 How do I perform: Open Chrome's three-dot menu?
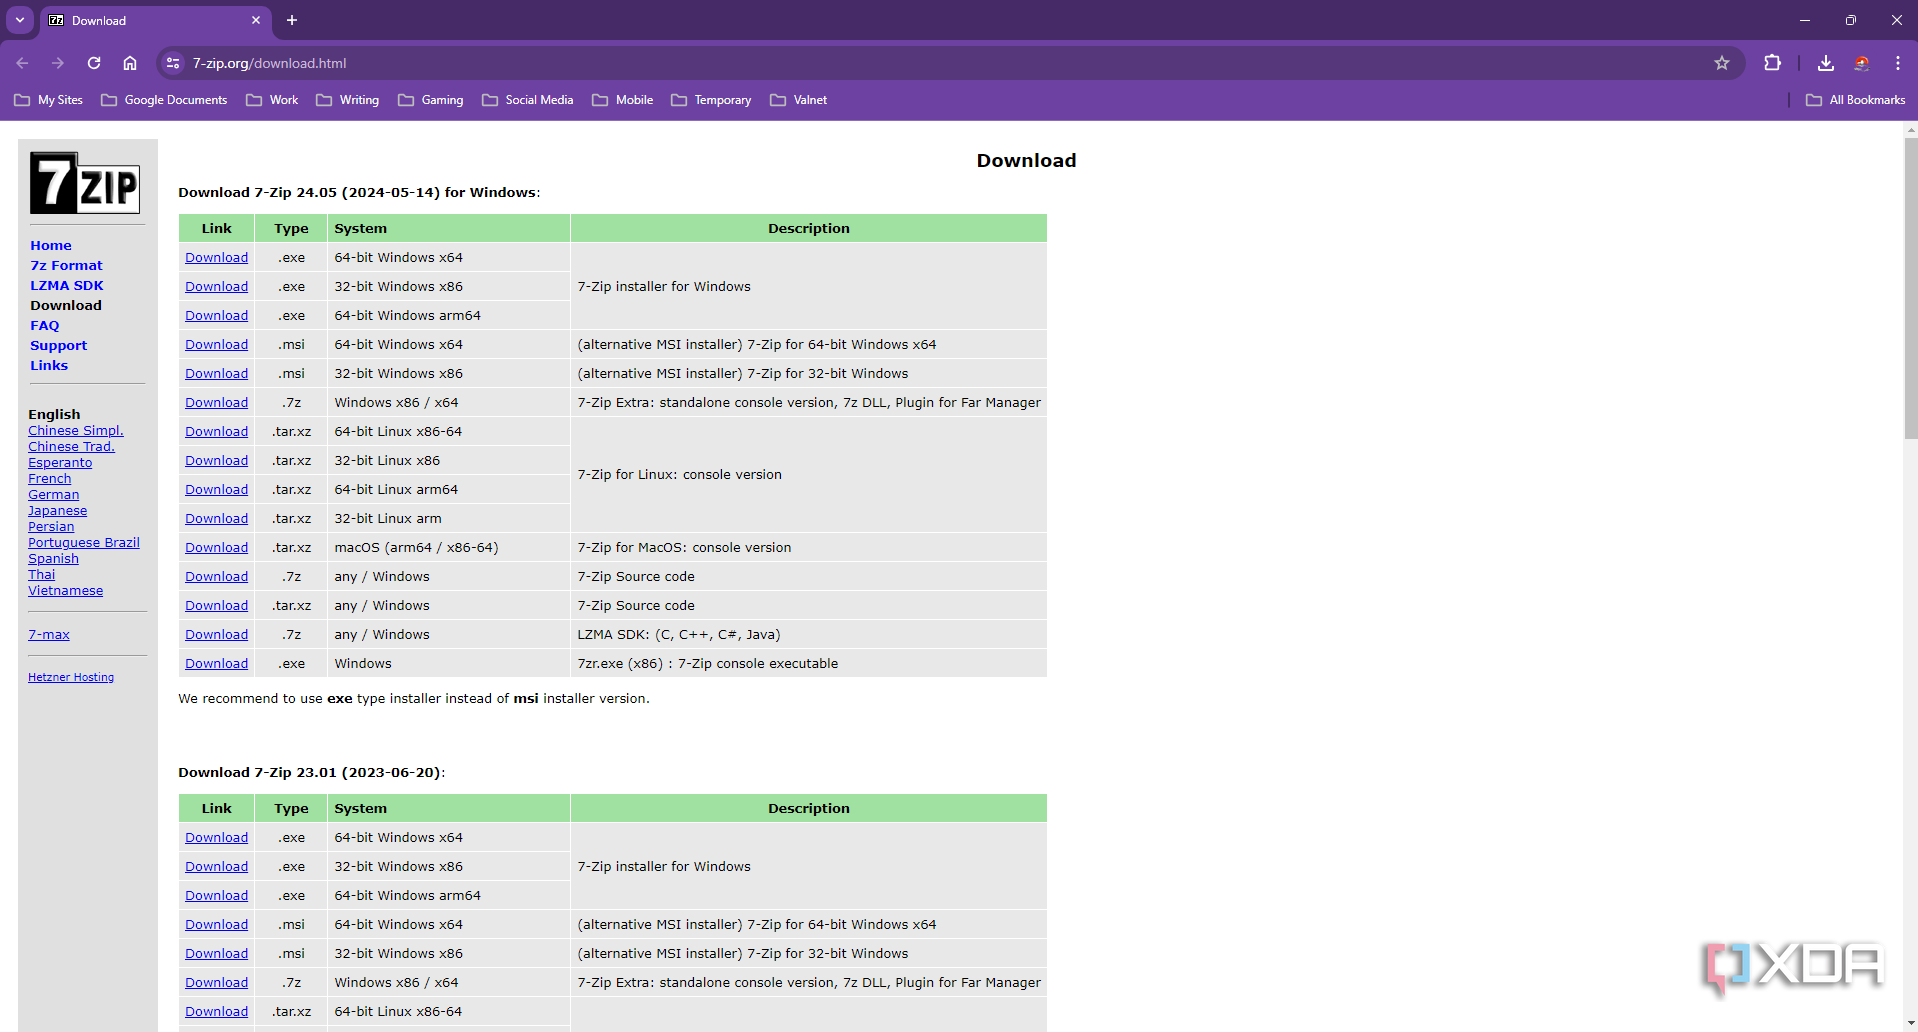[1897, 63]
